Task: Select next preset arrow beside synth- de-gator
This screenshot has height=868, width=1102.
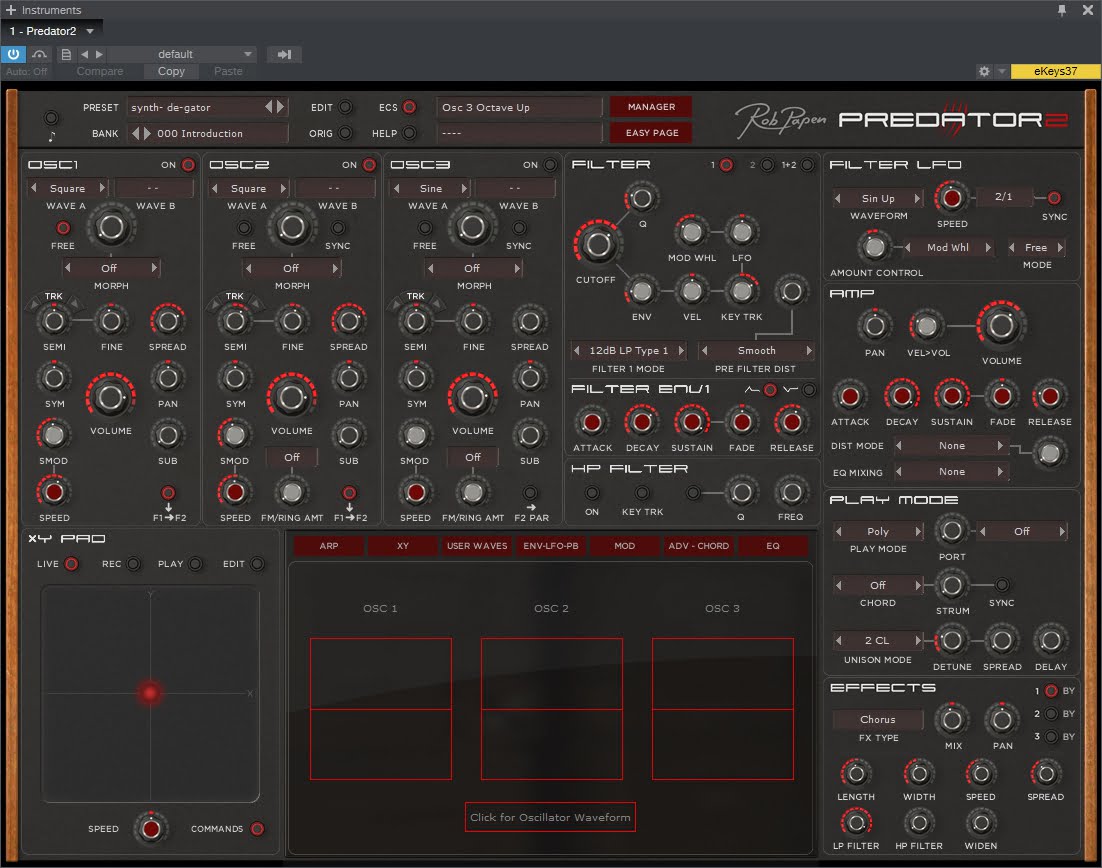Action: pos(280,107)
